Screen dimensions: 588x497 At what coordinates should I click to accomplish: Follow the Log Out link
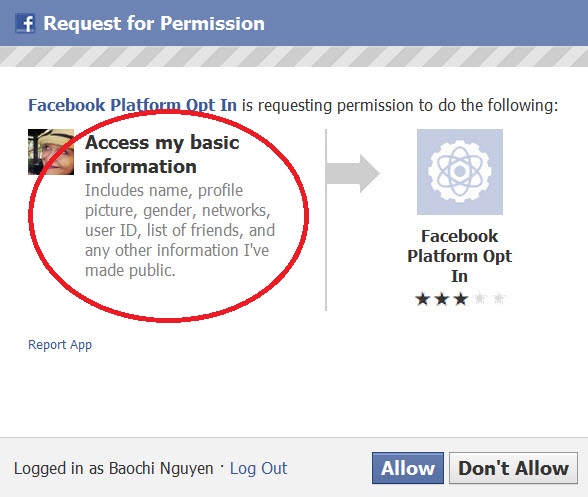(x=258, y=468)
